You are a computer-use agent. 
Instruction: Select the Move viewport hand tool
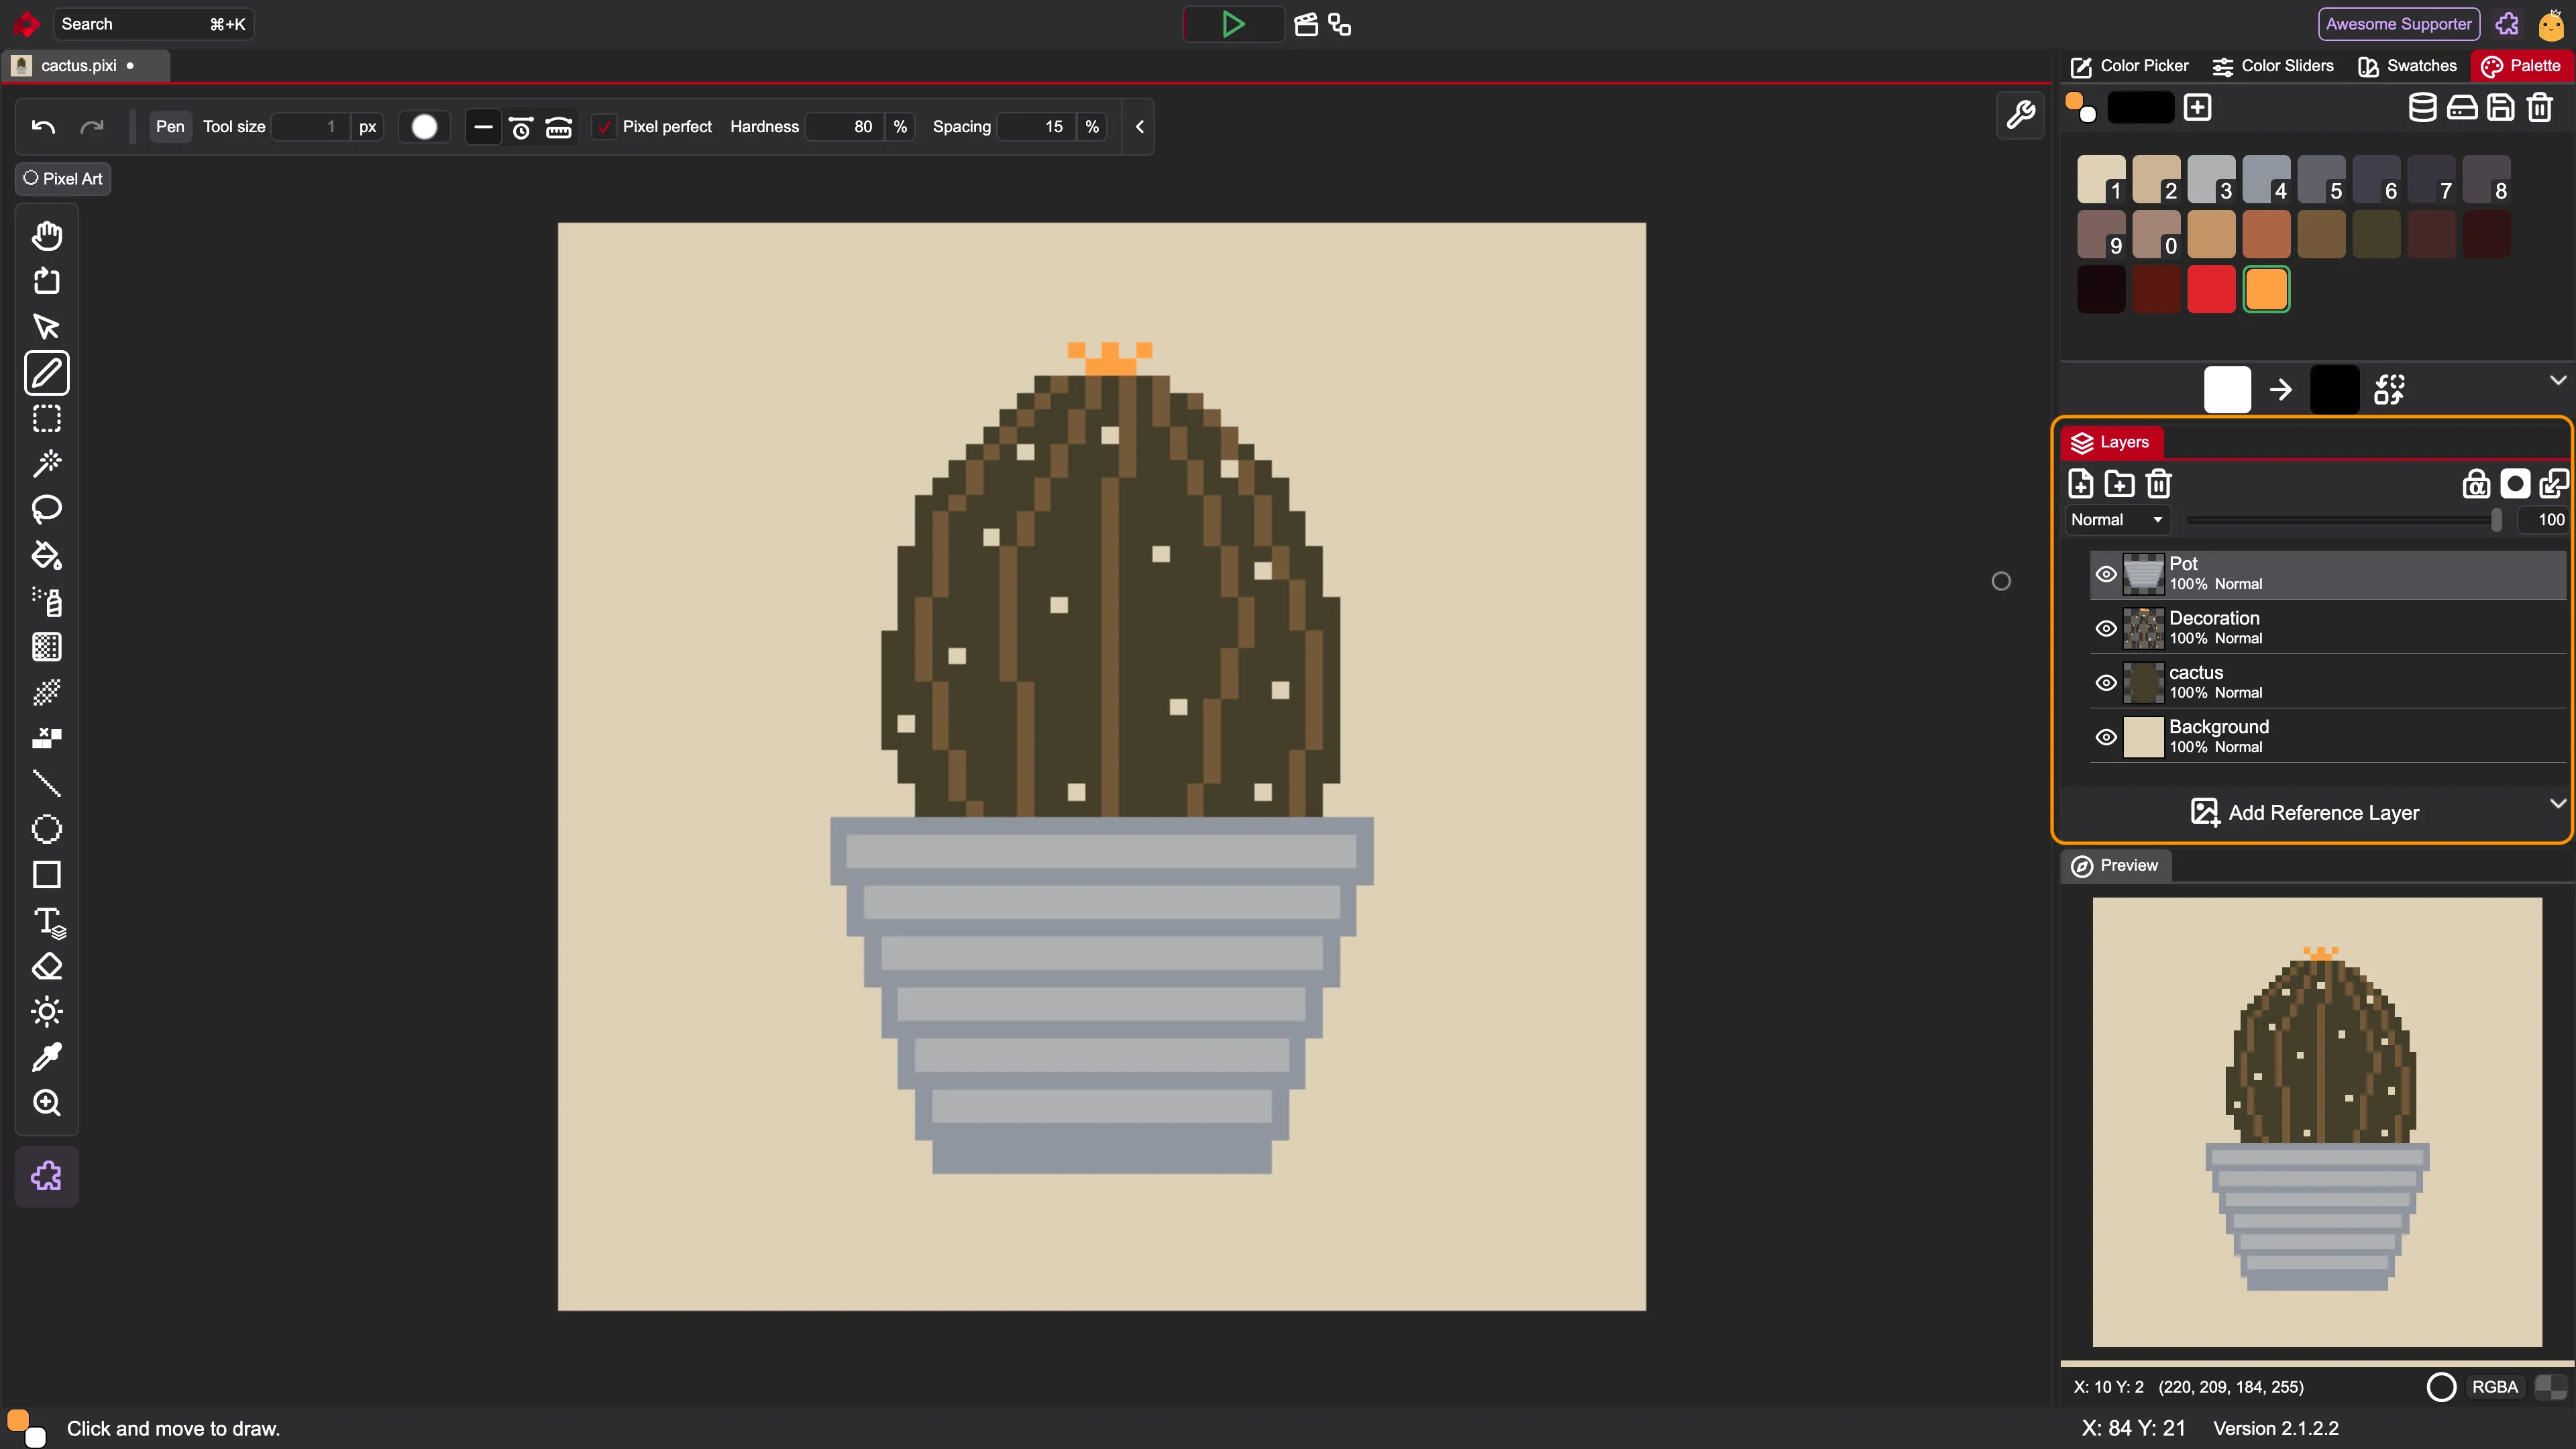(47, 236)
